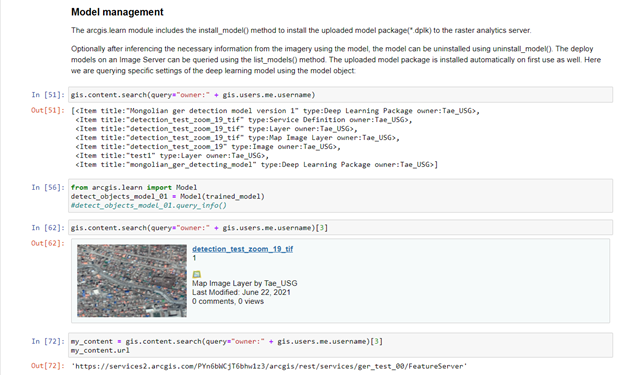Click the In [62]: prompt label
The height and width of the screenshot is (375, 624).
(48, 228)
